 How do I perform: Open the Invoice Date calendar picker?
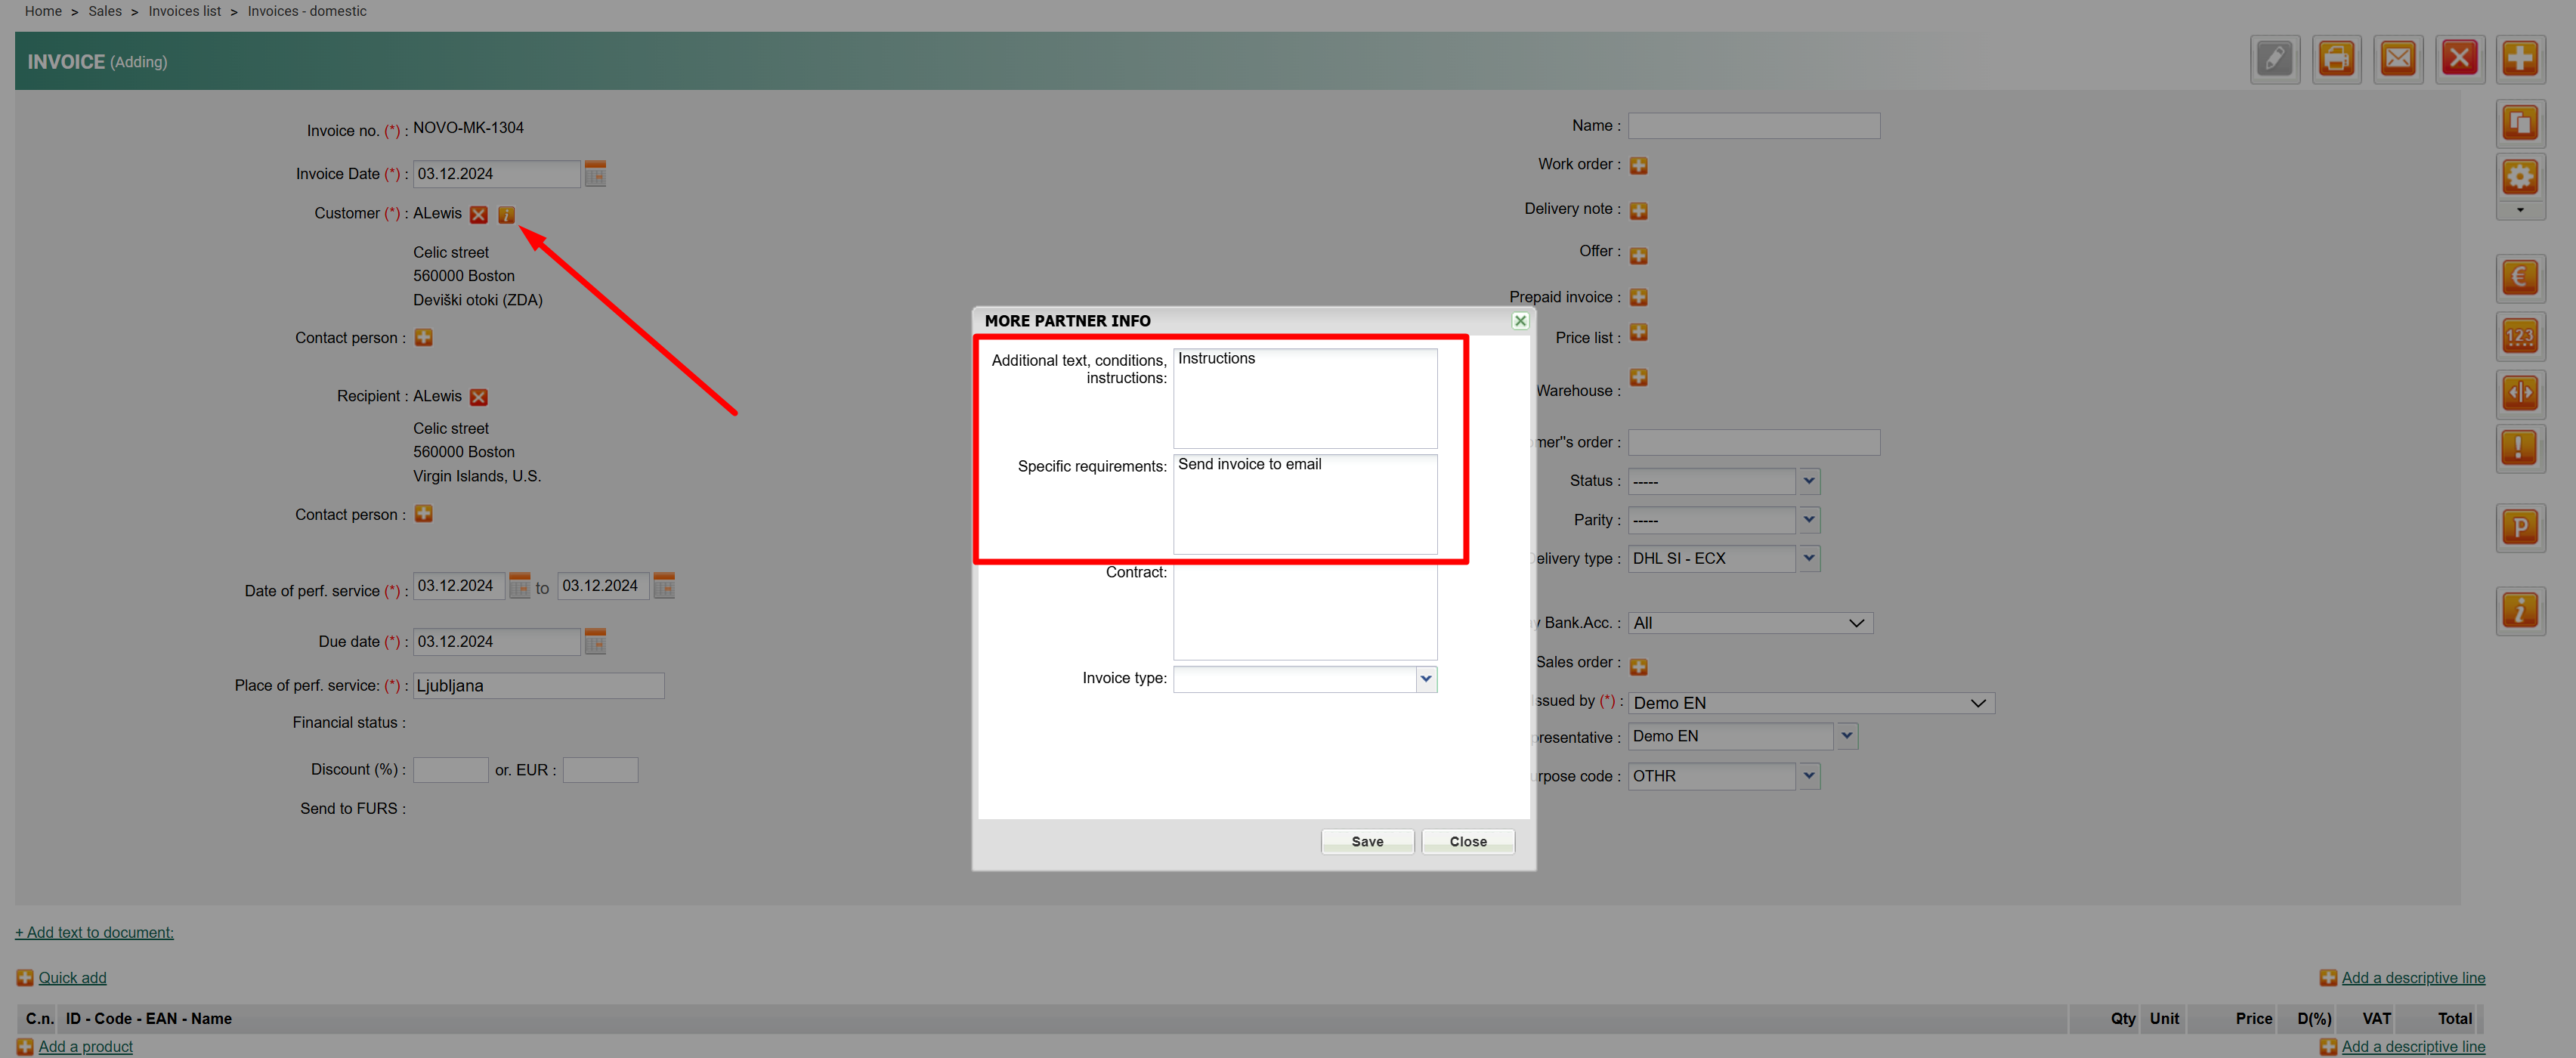coord(595,174)
